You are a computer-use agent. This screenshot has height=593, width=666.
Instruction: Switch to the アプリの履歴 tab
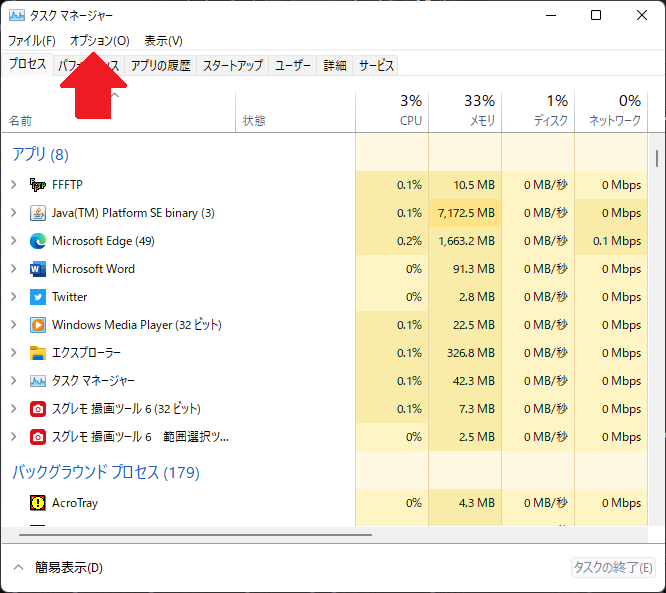161,65
